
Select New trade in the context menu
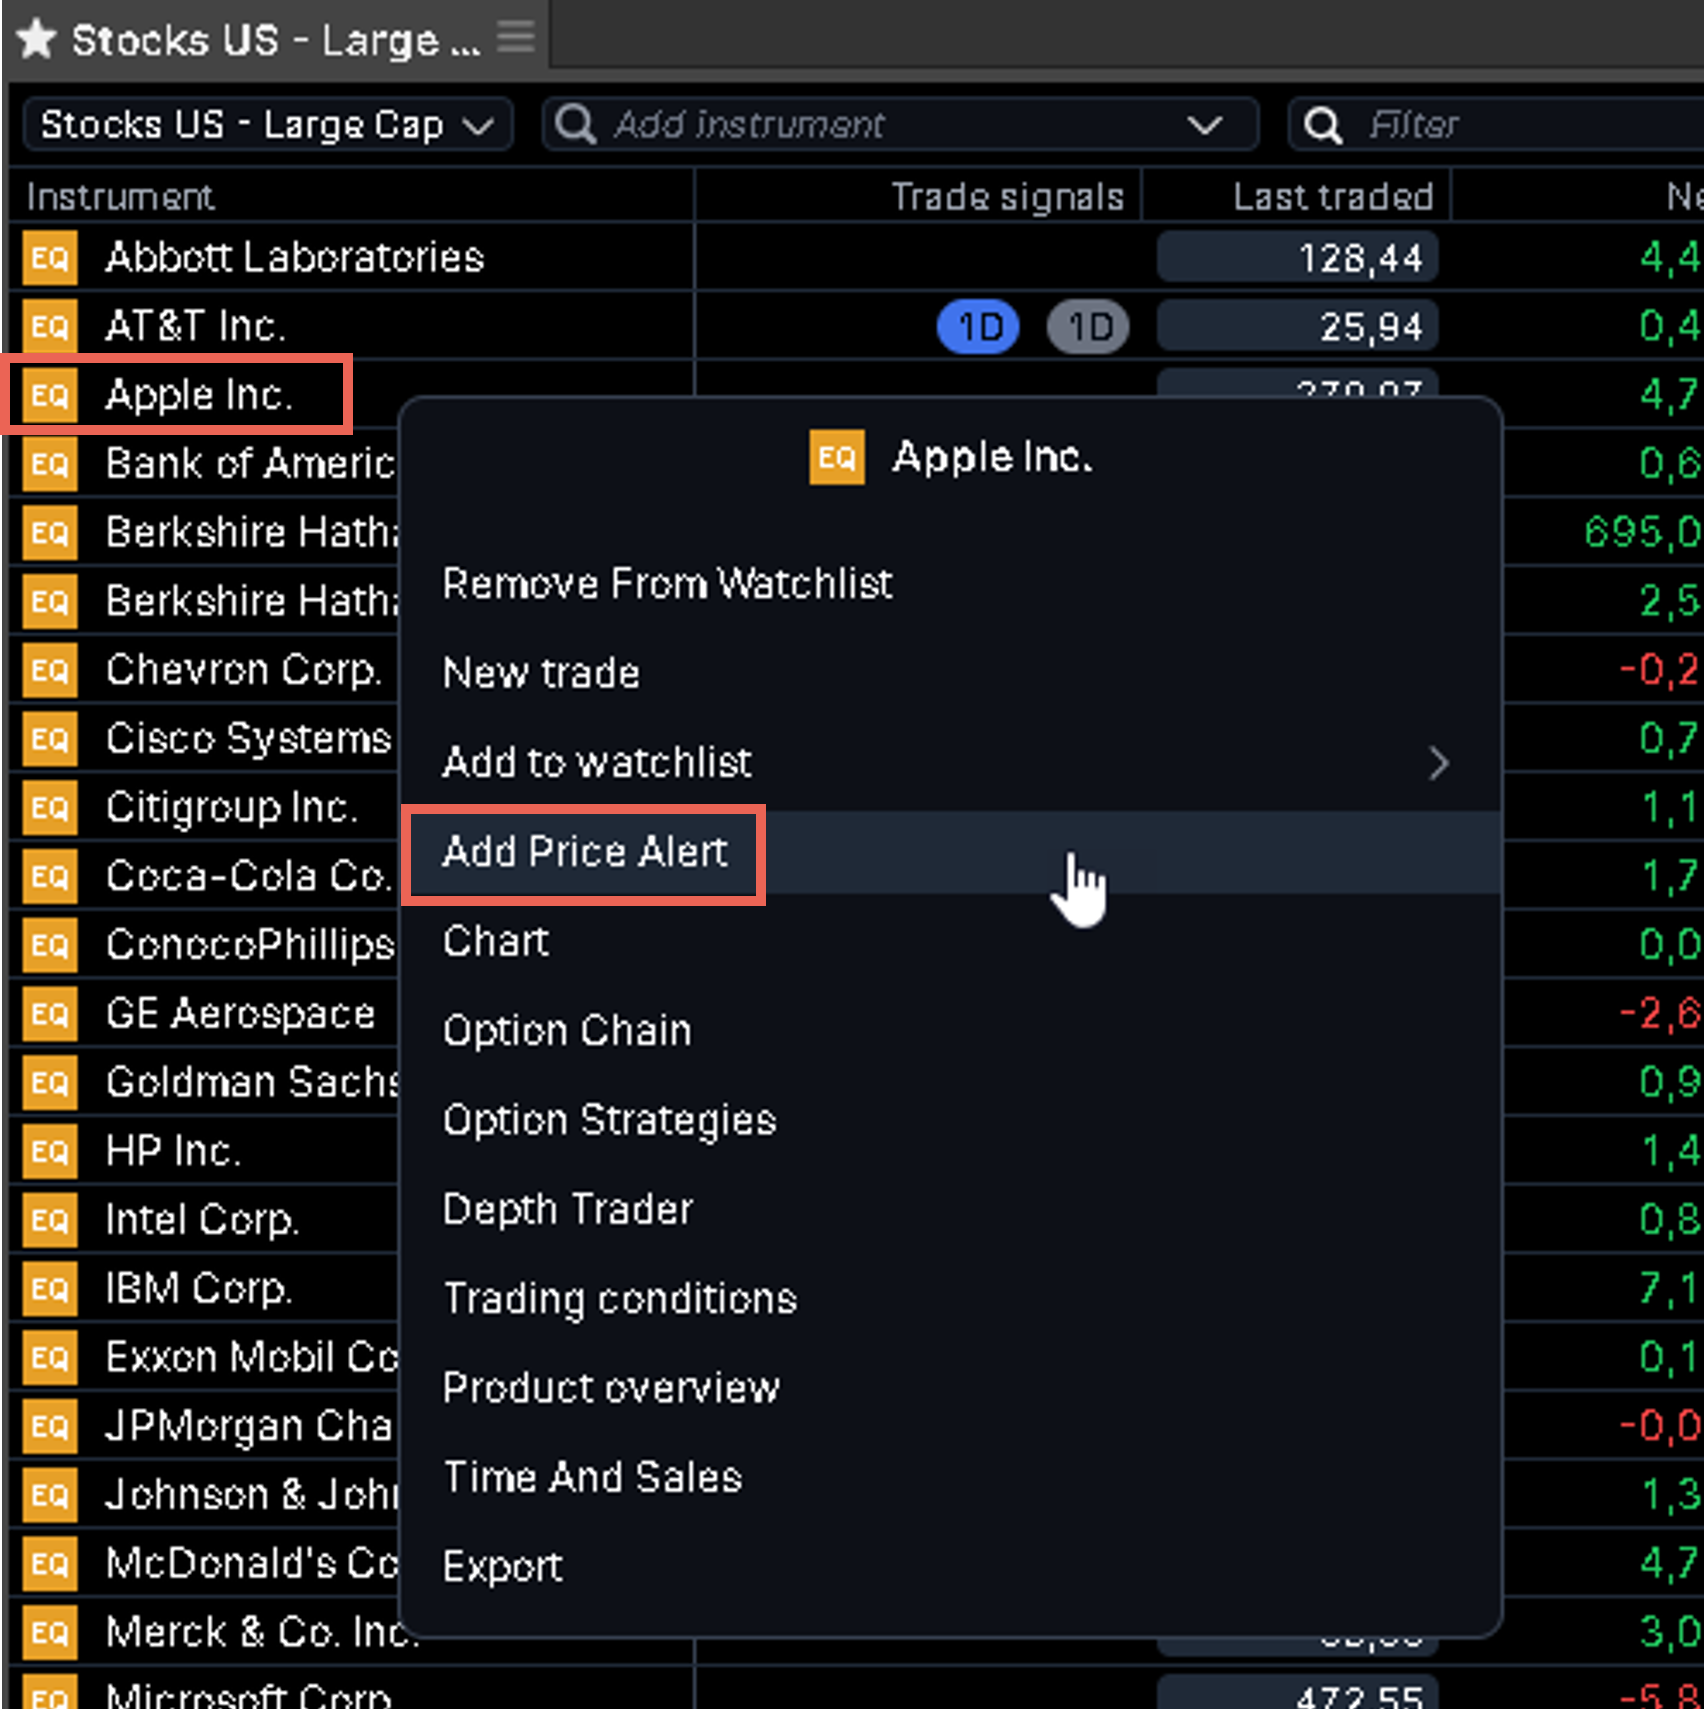[x=541, y=673]
